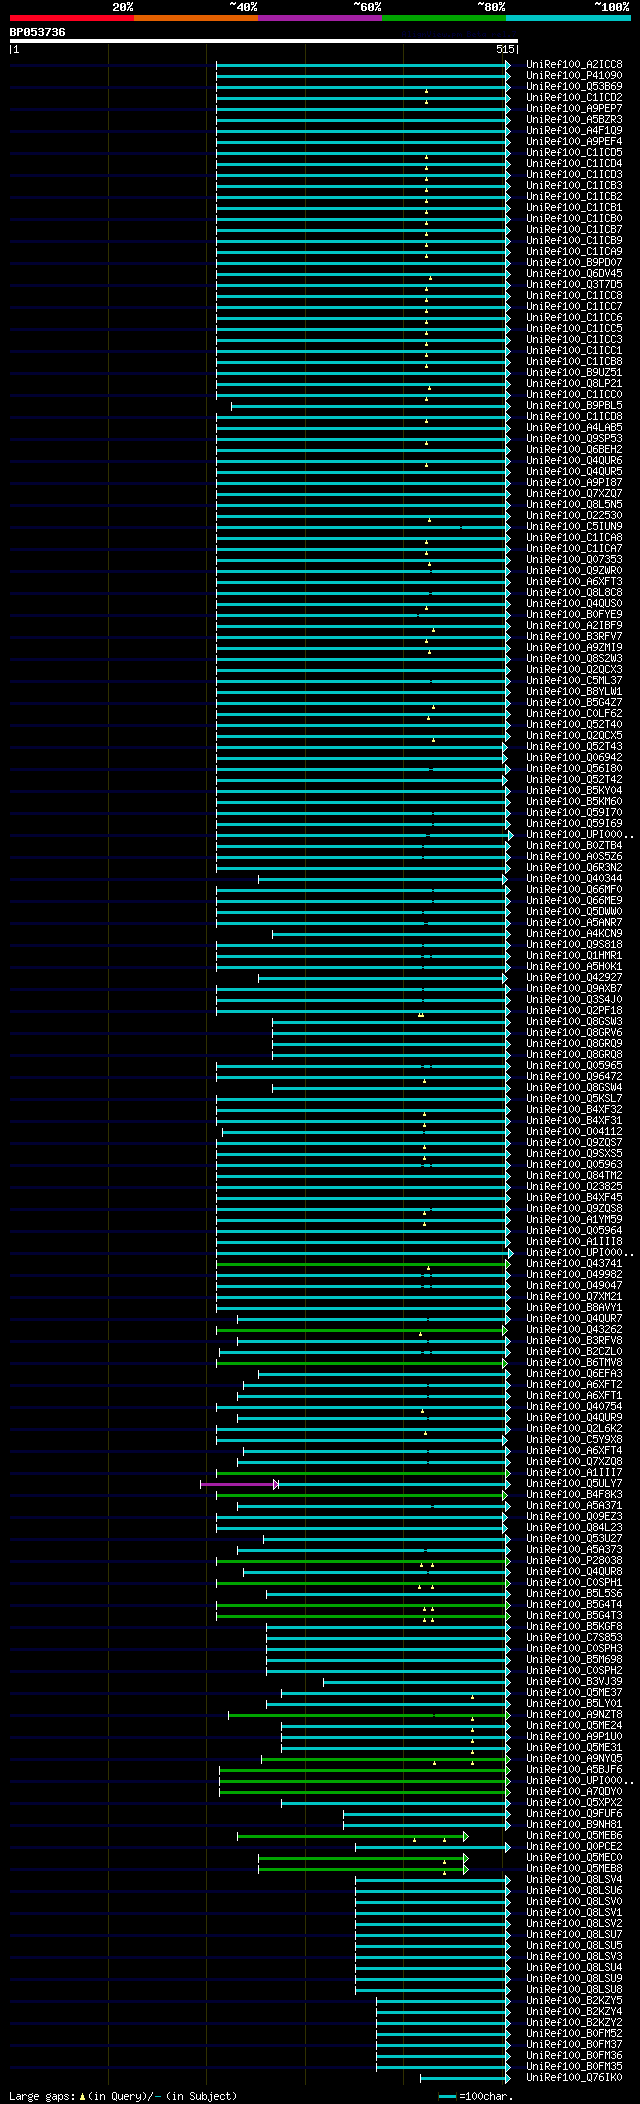Click the purple alignment bar of Q5ULY7
The image size is (640, 2104).
238,1484
